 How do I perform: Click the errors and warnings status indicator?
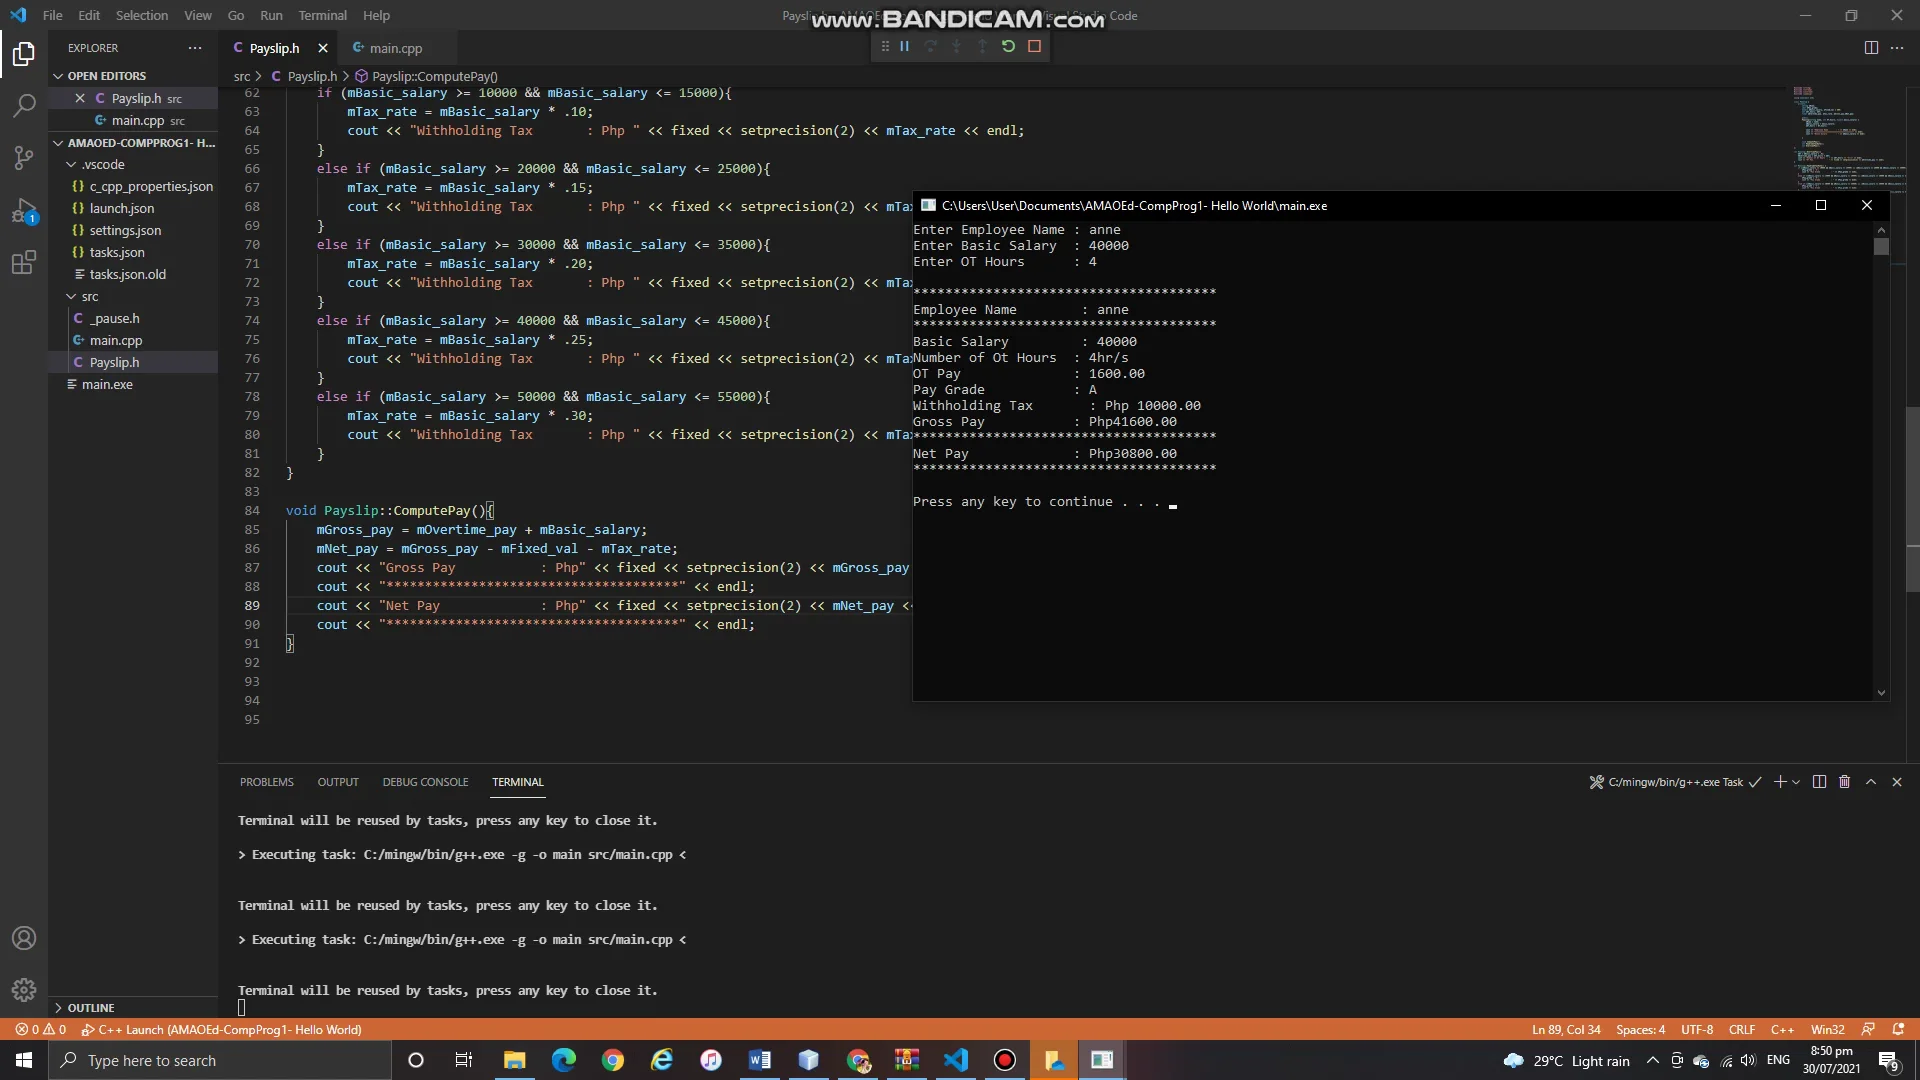tap(41, 1029)
